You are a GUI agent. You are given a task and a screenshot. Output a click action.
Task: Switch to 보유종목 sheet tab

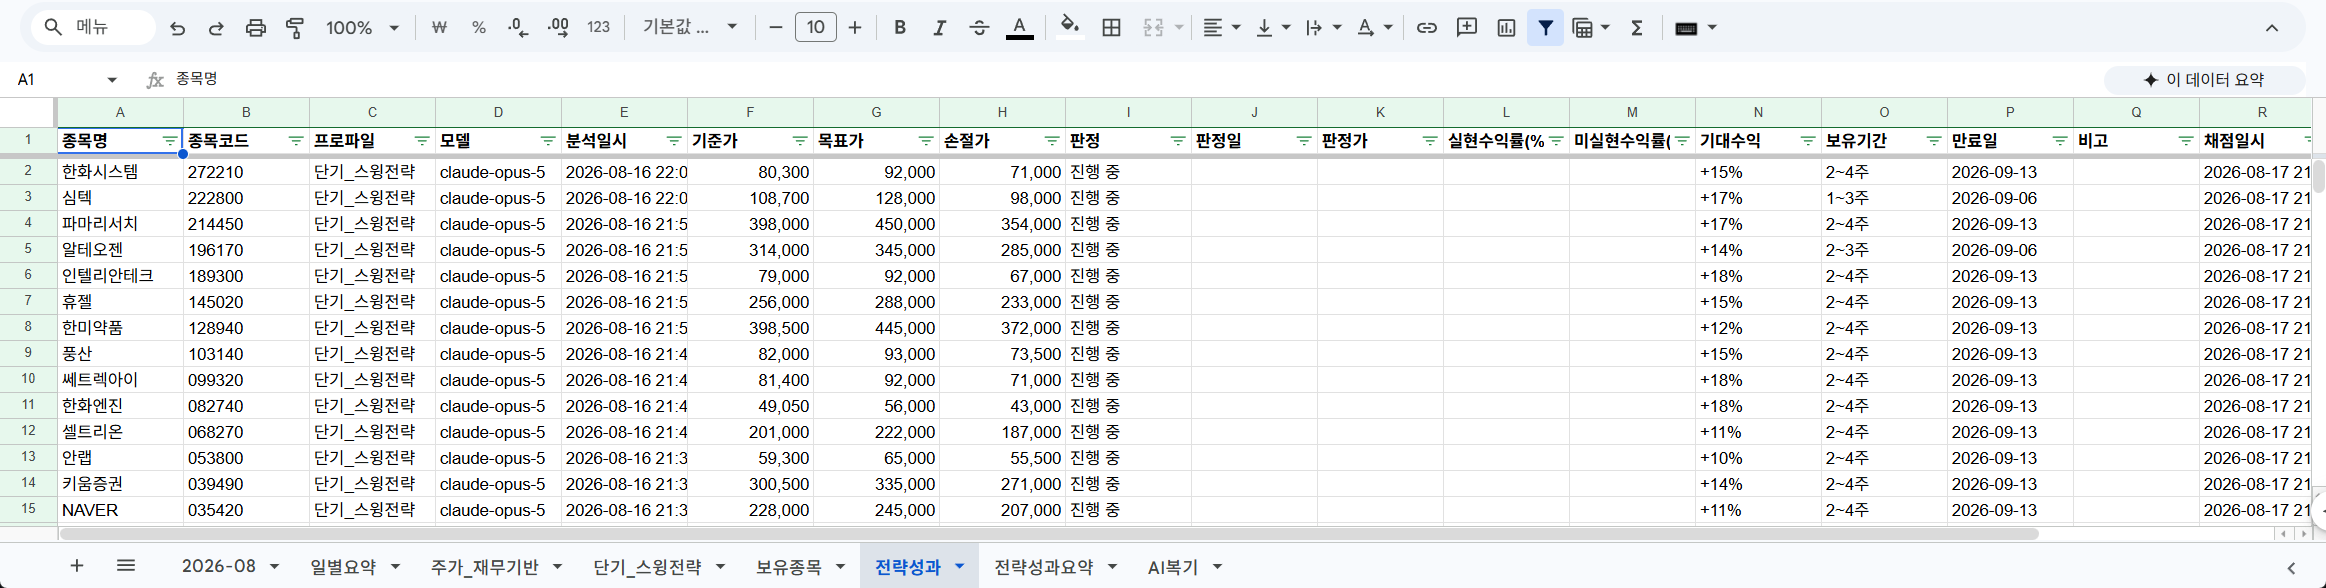tap(788, 567)
